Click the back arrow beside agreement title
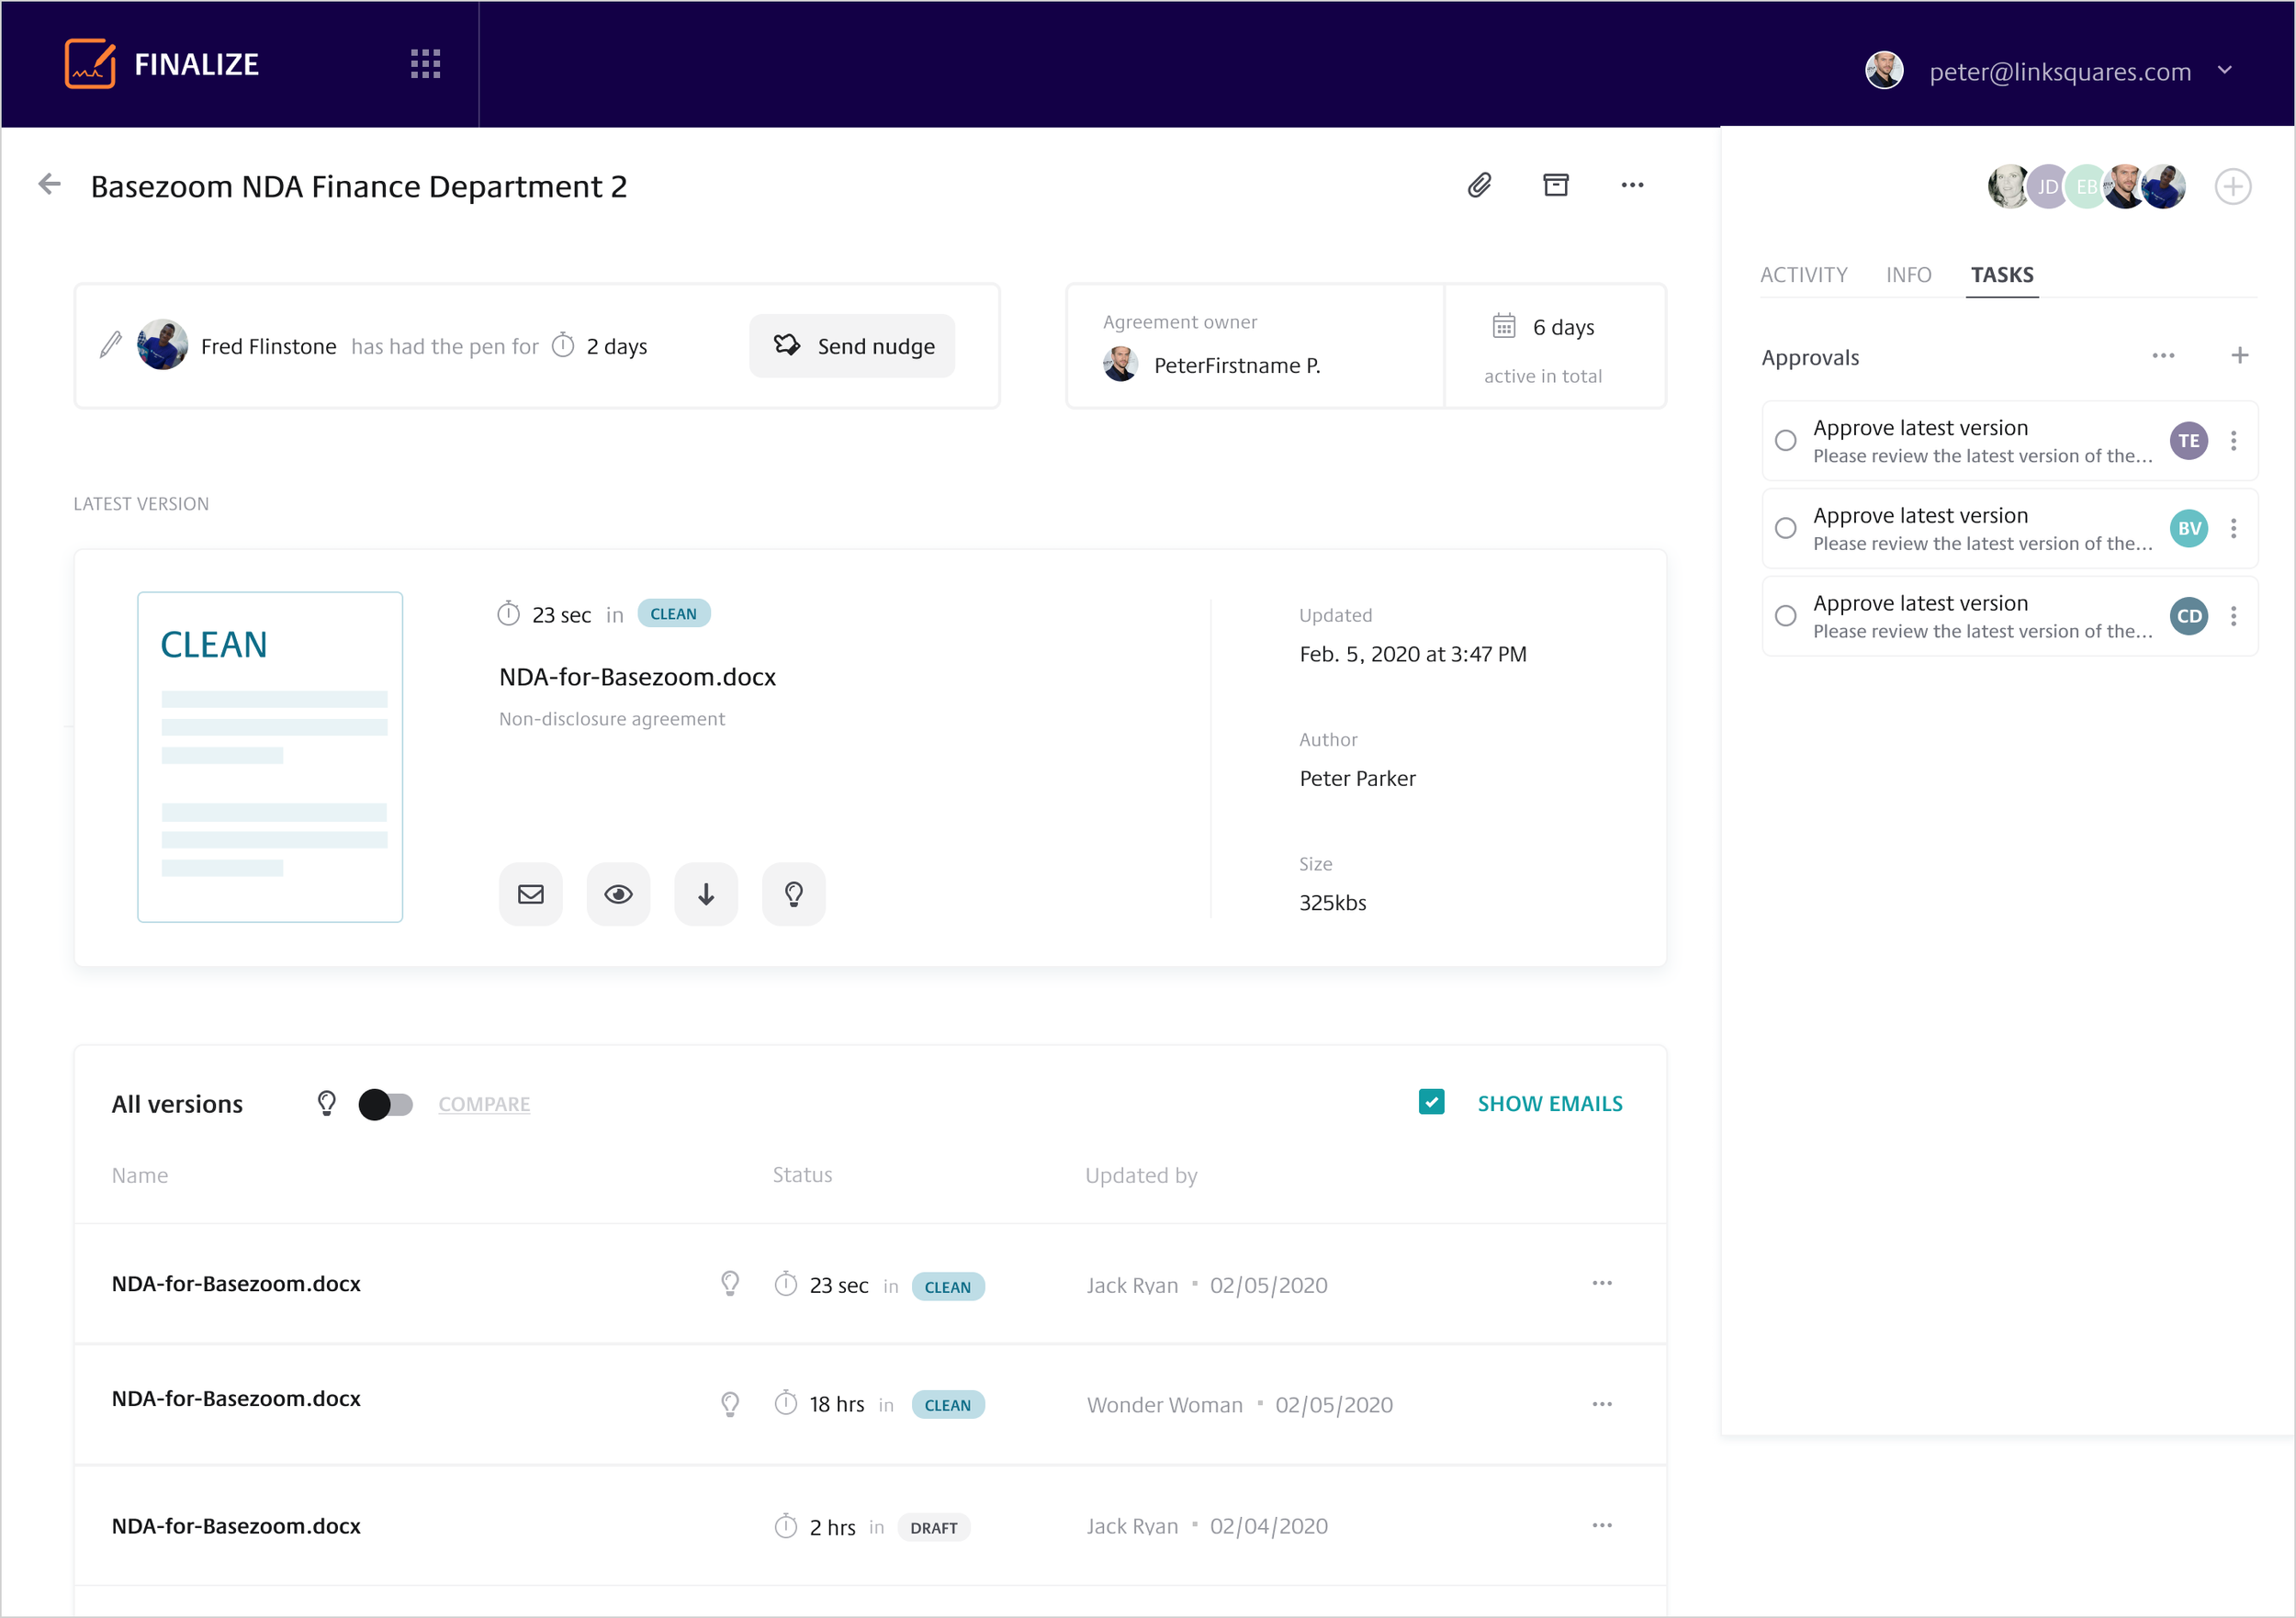Viewport: 2296px width, 1618px height. (49, 184)
